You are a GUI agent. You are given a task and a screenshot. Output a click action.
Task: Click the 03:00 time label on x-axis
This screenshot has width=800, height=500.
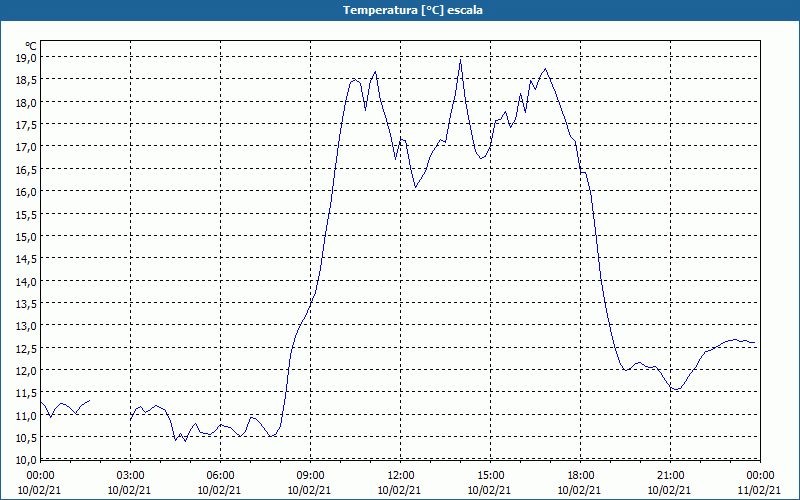(130, 476)
